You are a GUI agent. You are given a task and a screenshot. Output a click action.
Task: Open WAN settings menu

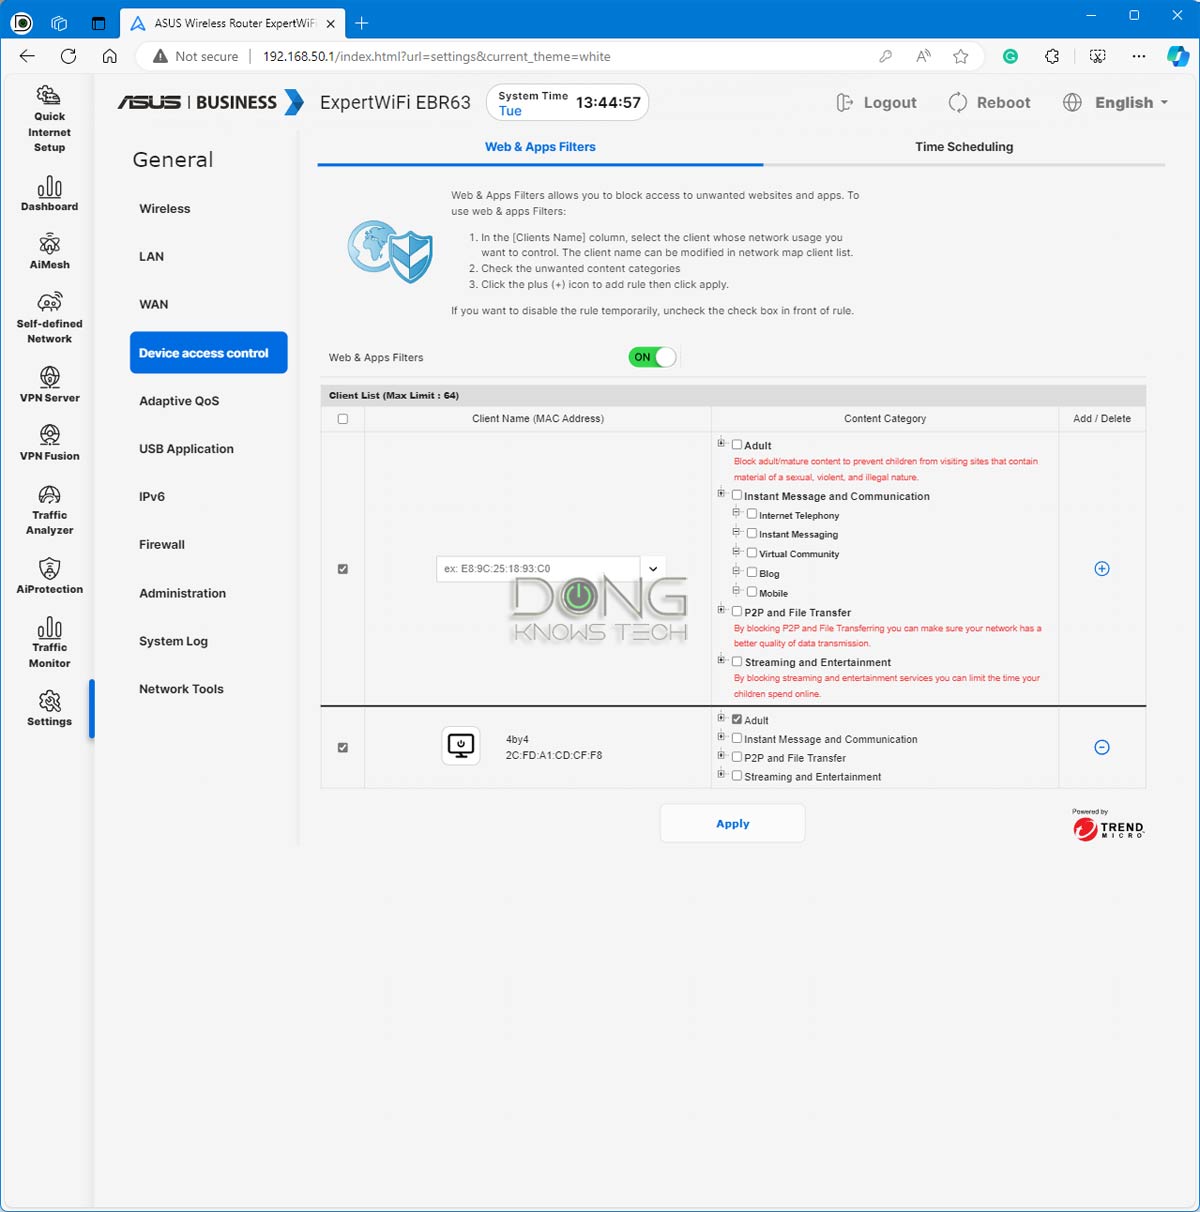153,305
